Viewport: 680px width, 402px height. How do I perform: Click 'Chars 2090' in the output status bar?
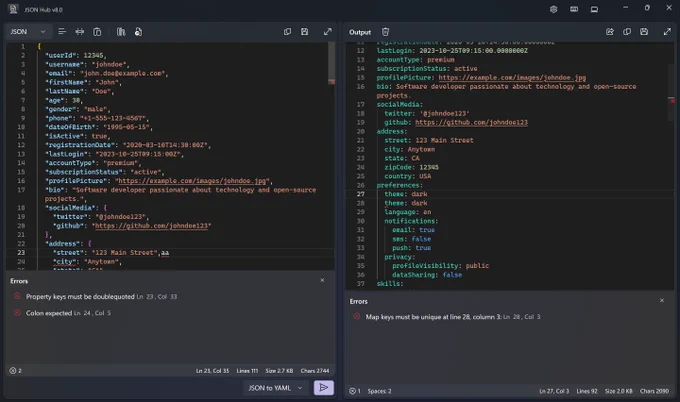(x=654, y=391)
